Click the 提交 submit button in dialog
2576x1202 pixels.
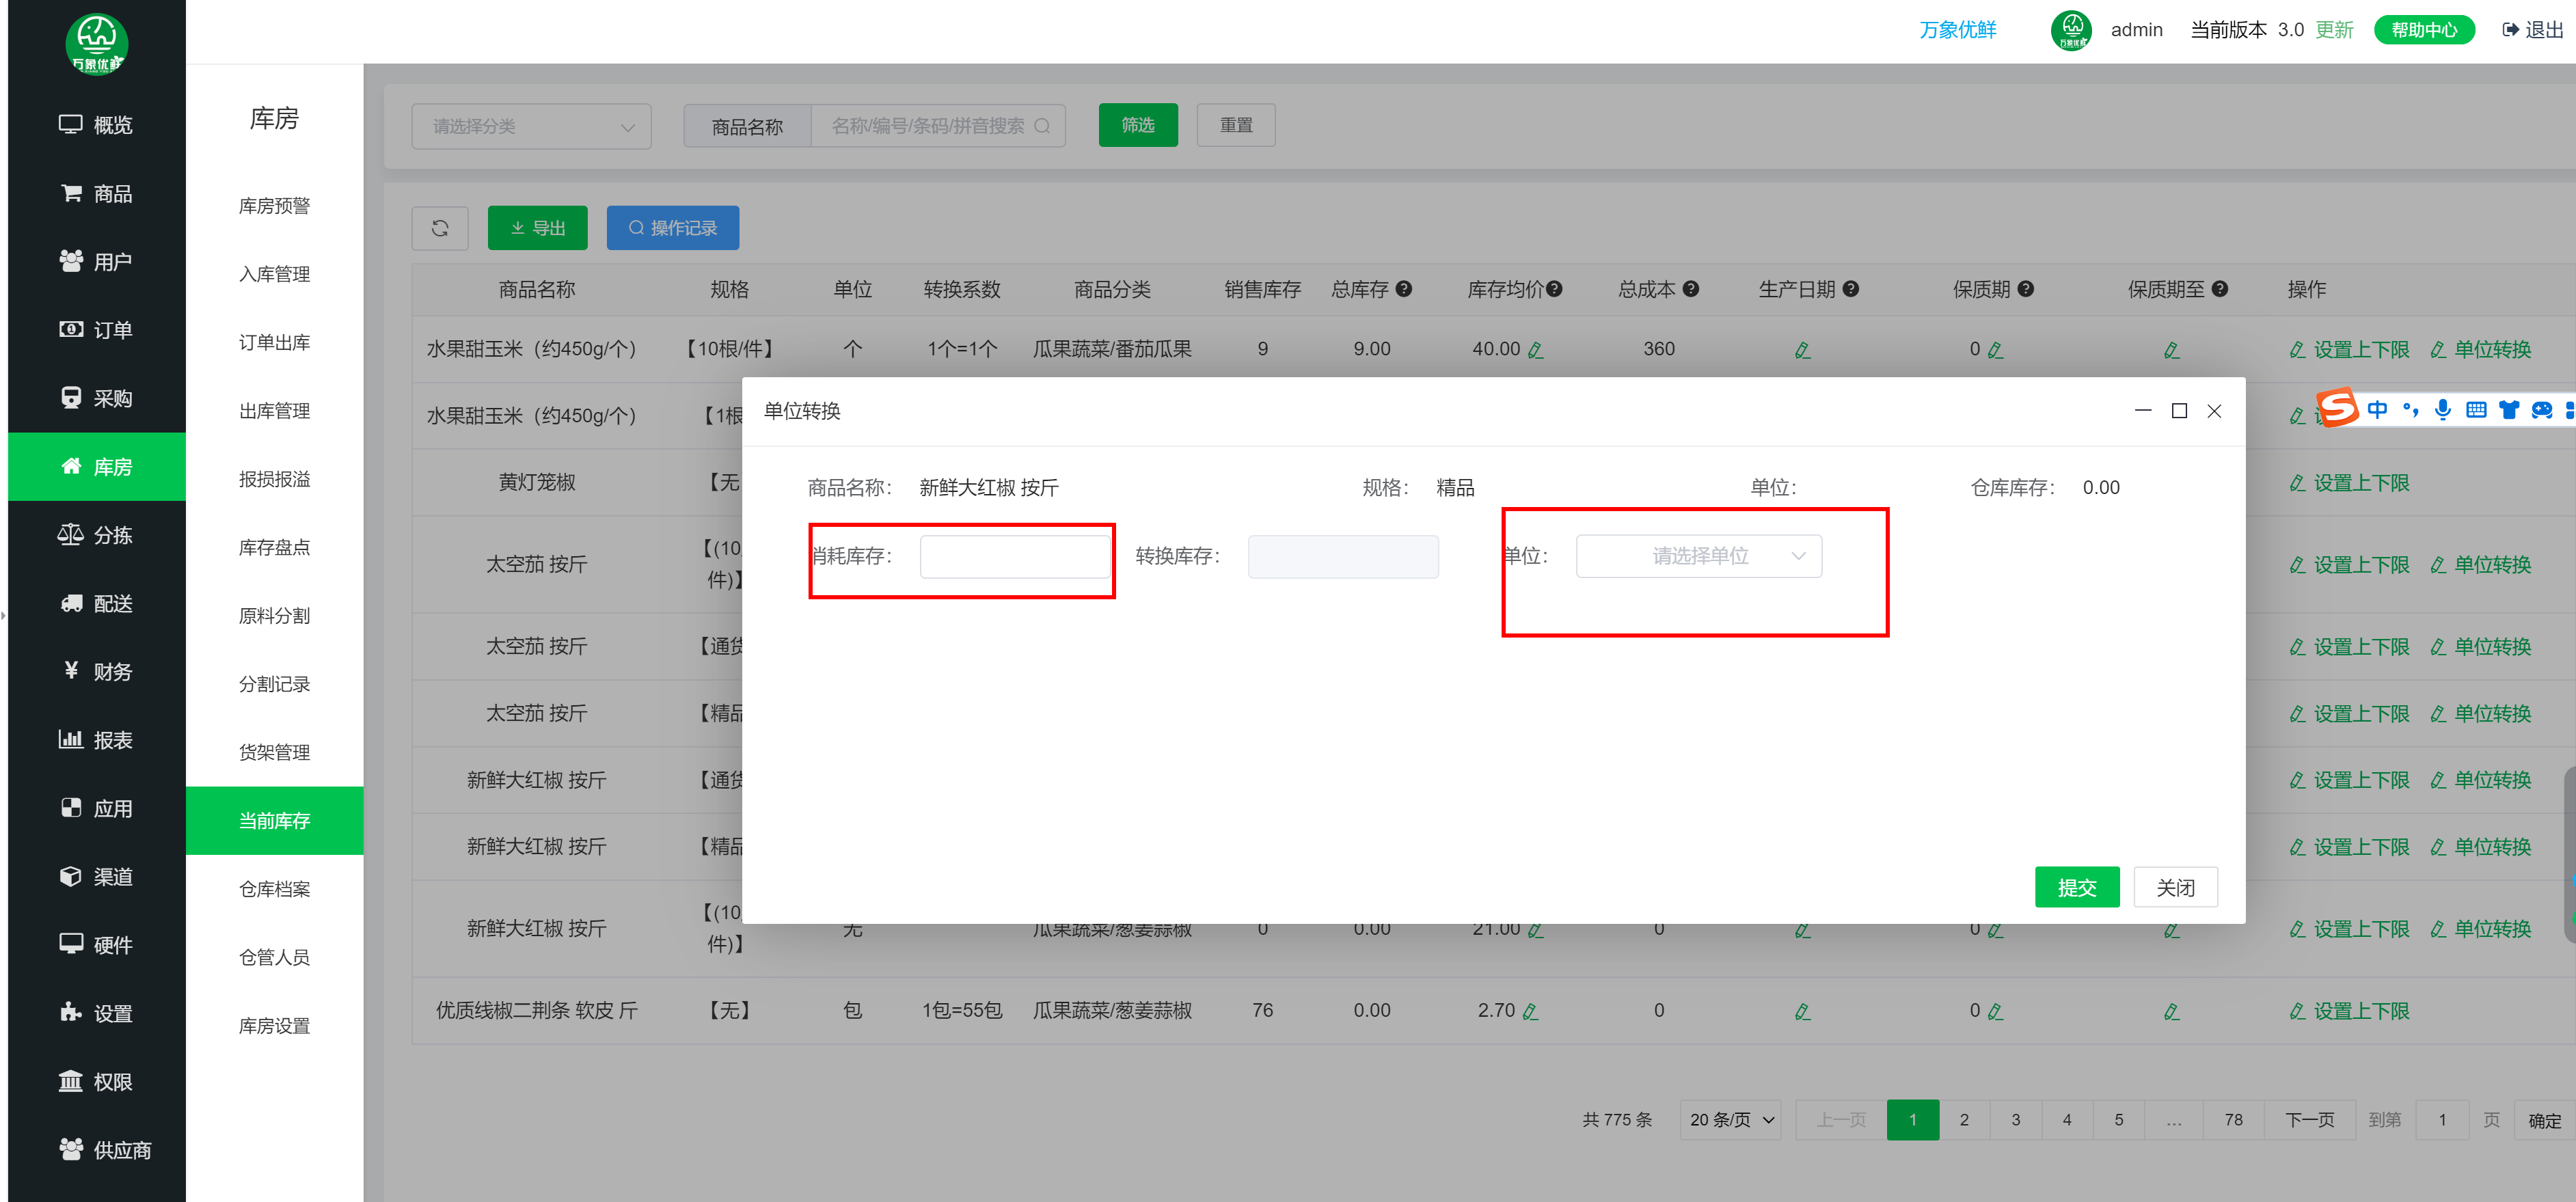2077,887
